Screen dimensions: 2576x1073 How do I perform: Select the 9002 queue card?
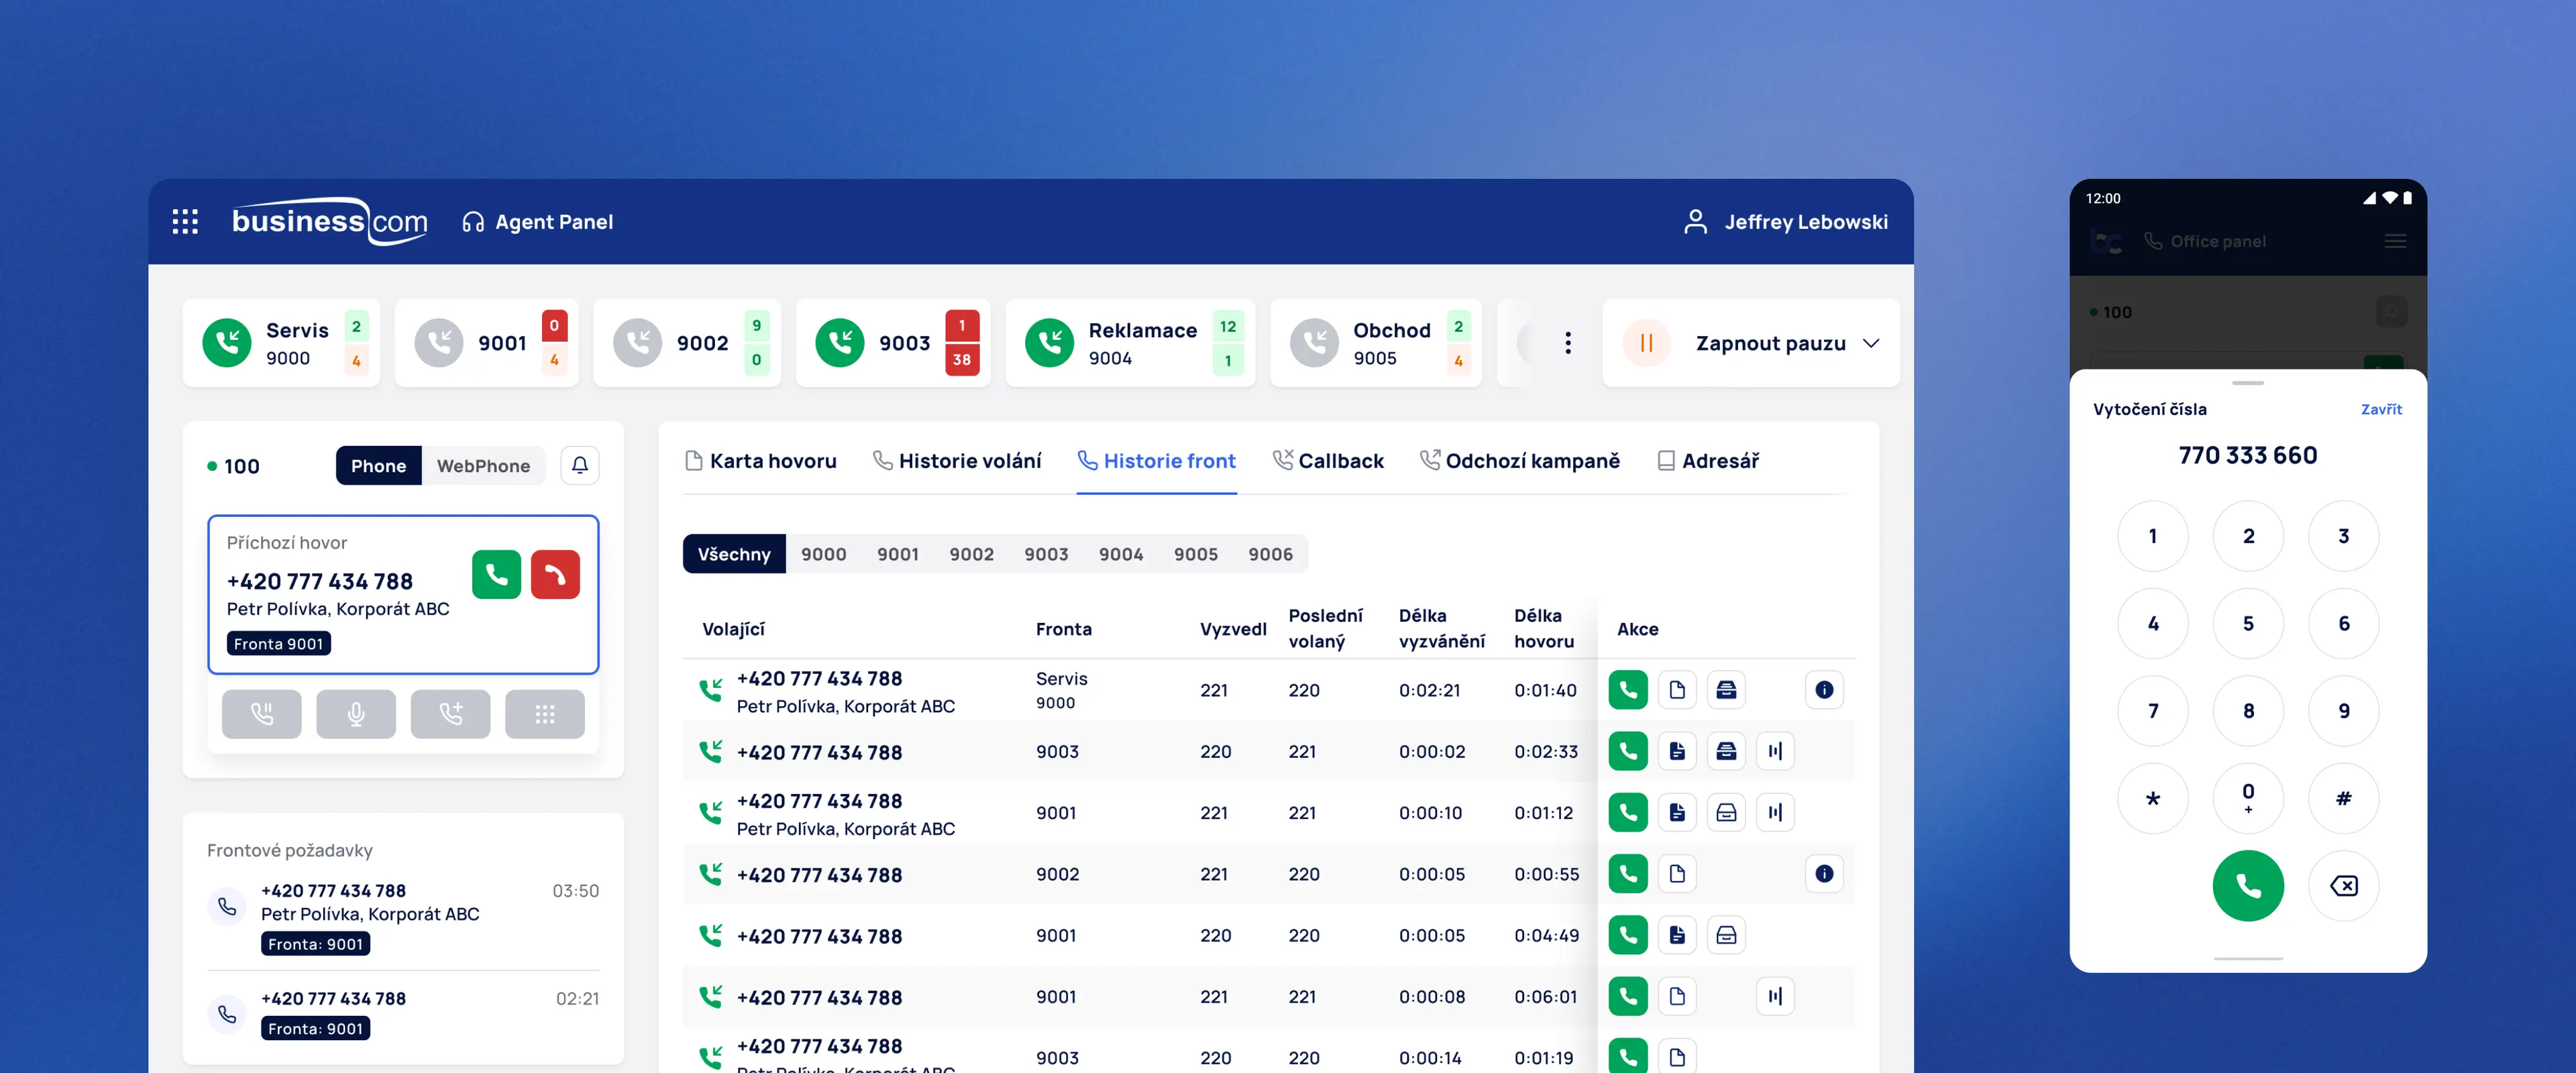point(687,343)
